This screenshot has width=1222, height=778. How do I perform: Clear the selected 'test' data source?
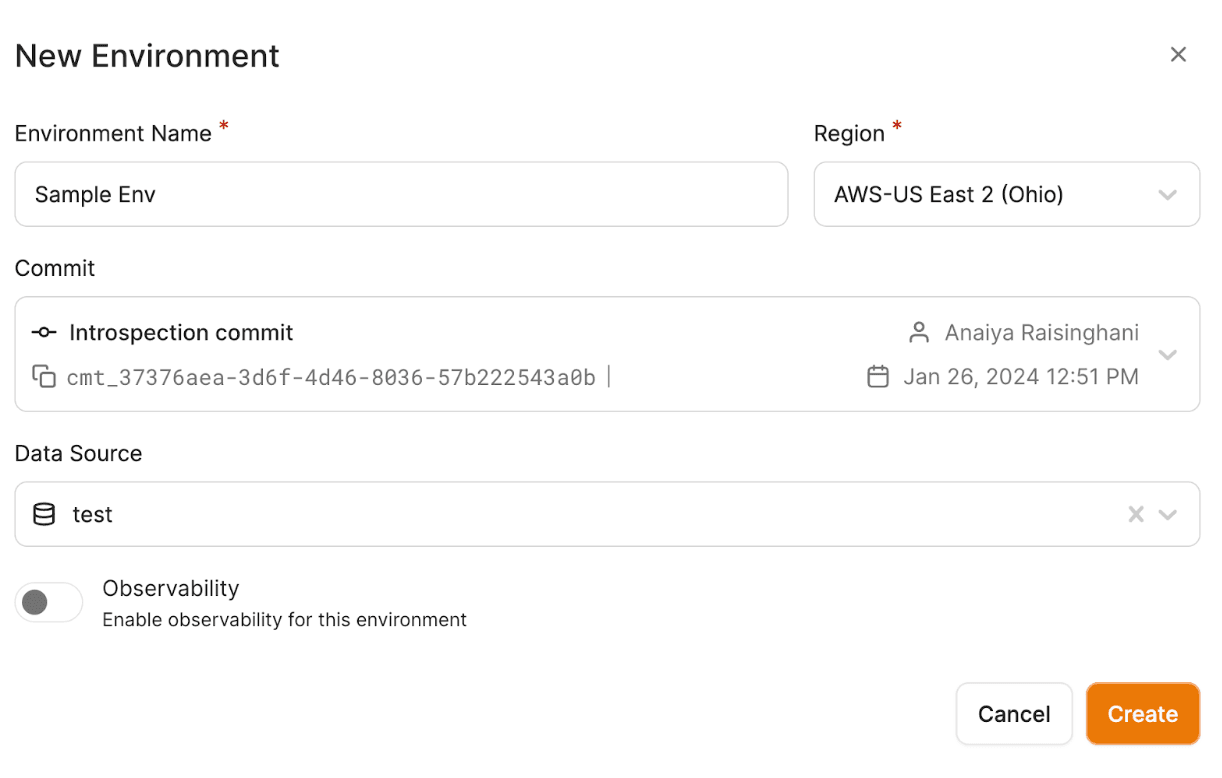coord(1136,515)
